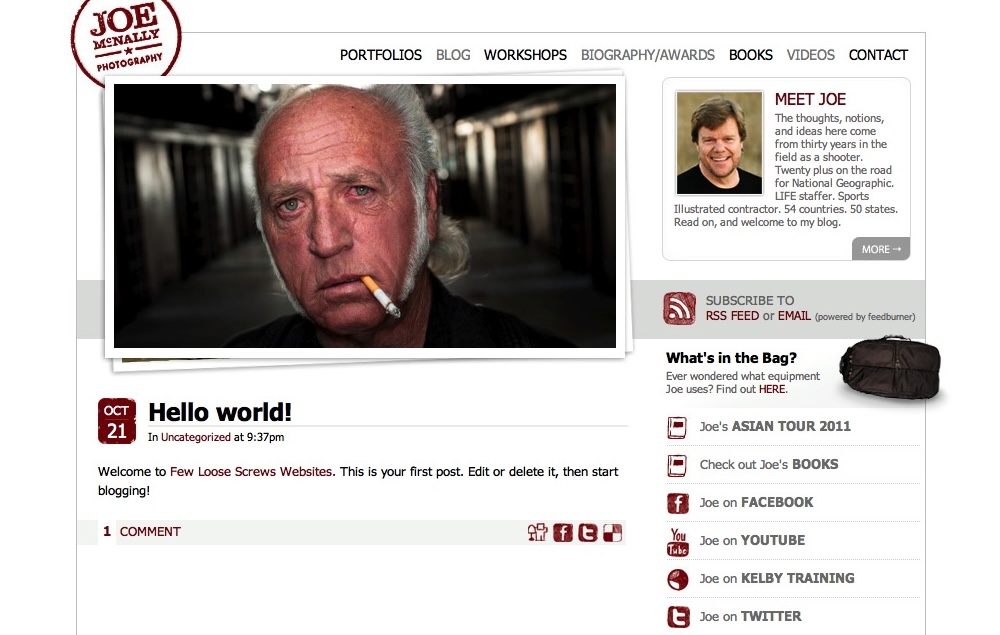Open the Uncategorized category link
The image size is (1000, 635).
pos(196,437)
